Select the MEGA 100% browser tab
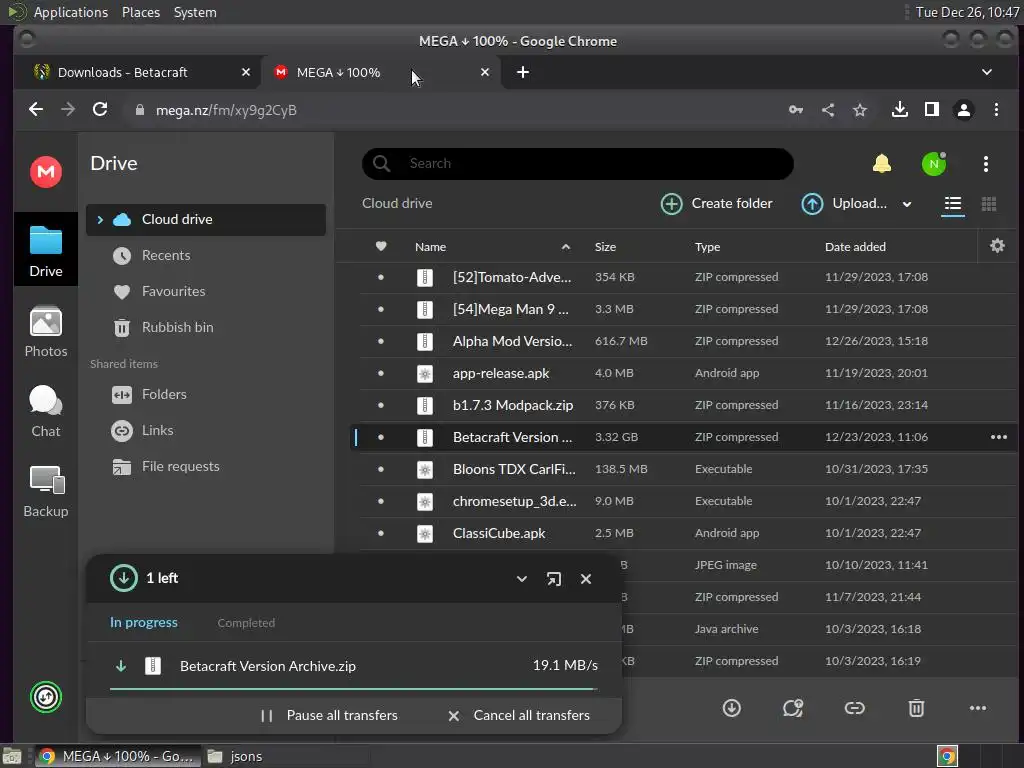Image resolution: width=1024 pixels, height=768 pixels. (381, 72)
